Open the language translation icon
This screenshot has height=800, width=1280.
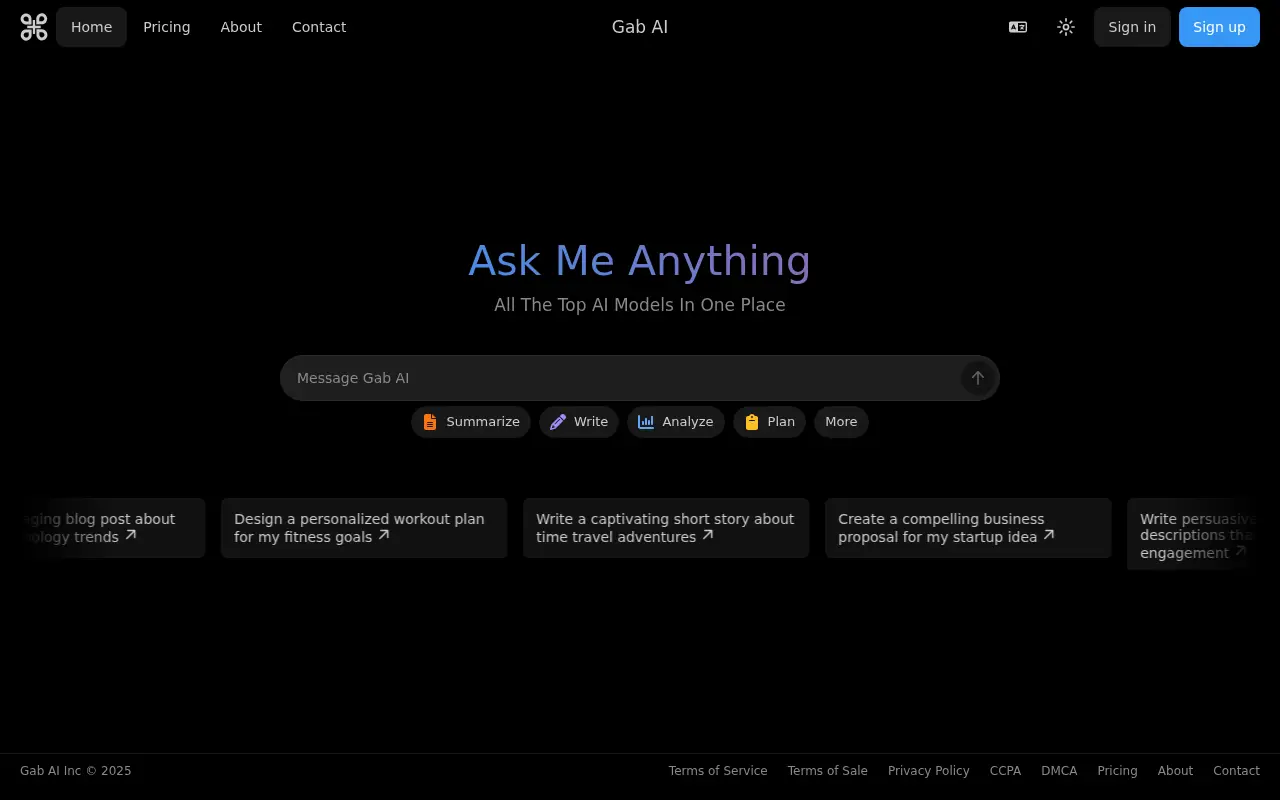pyautogui.click(x=1017, y=27)
